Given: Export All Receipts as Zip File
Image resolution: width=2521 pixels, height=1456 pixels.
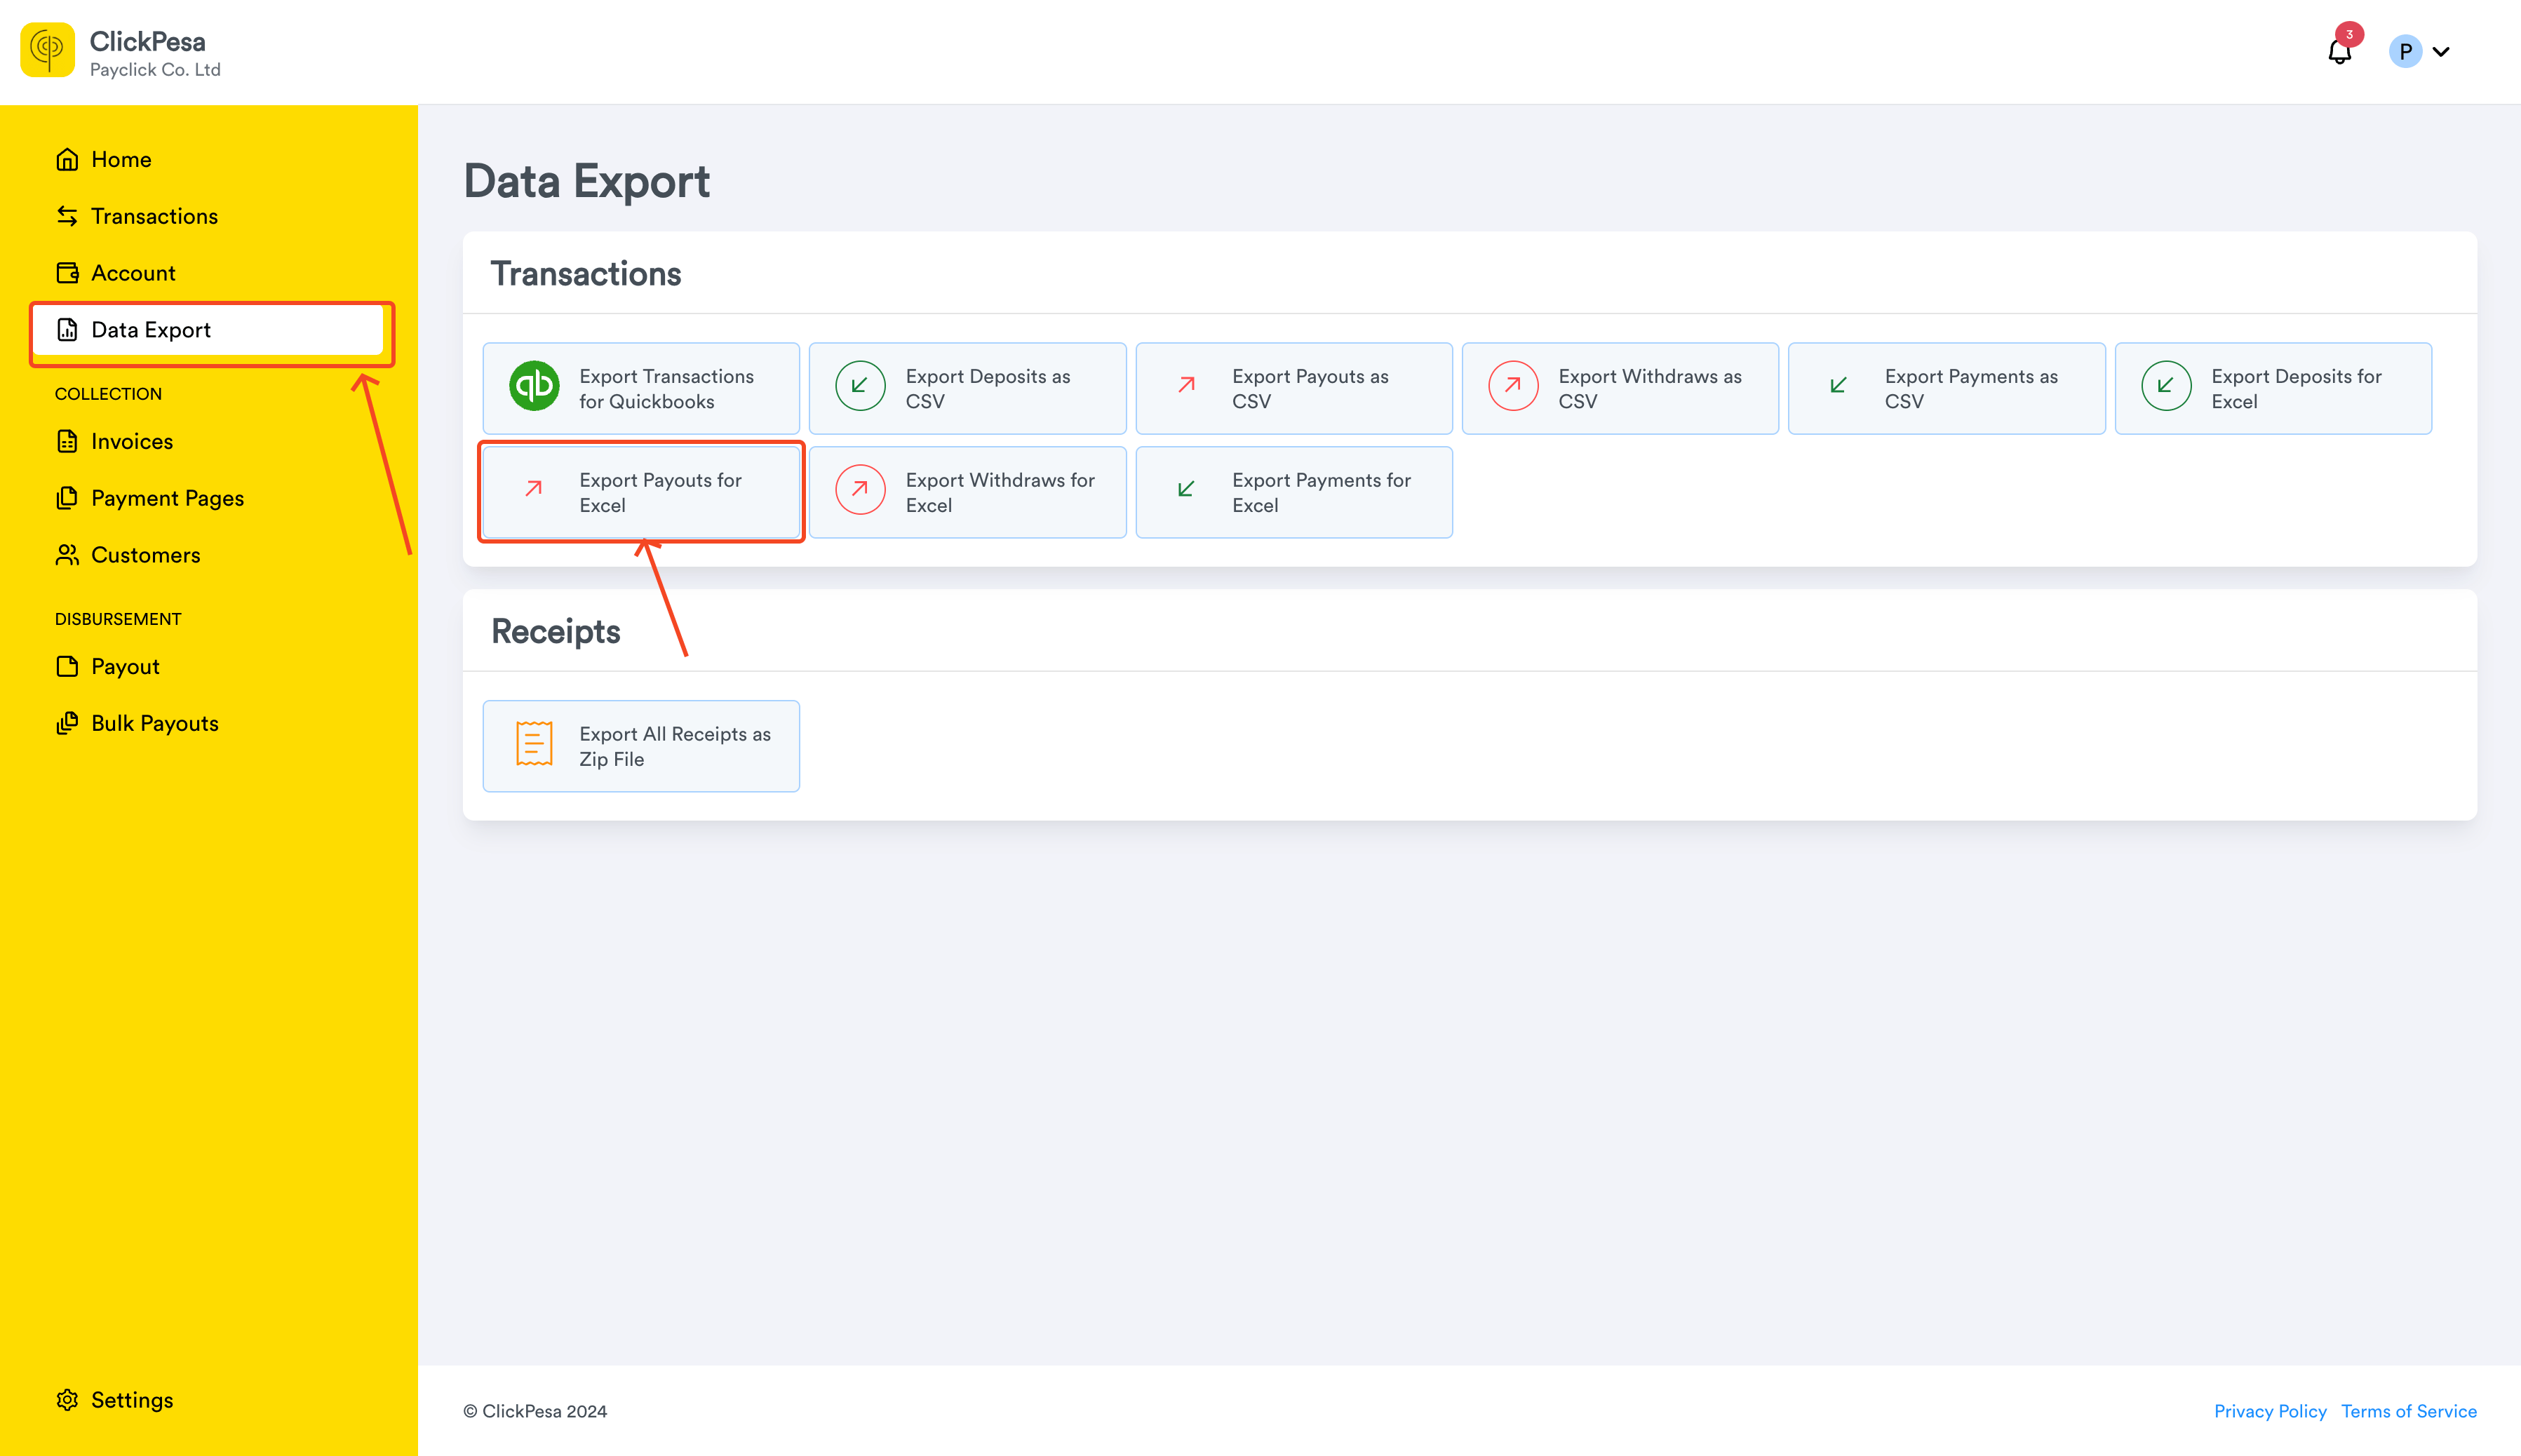Looking at the screenshot, I should click(641, 746).
